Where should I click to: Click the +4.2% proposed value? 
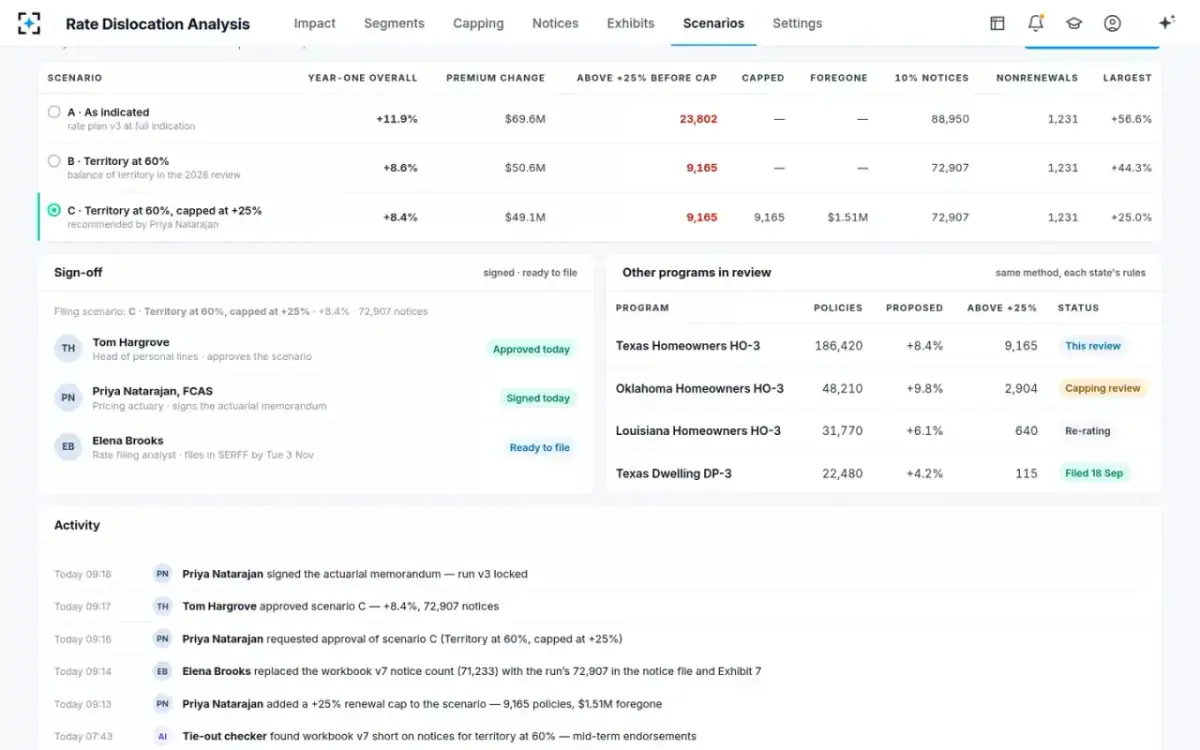tap(924, 473)
